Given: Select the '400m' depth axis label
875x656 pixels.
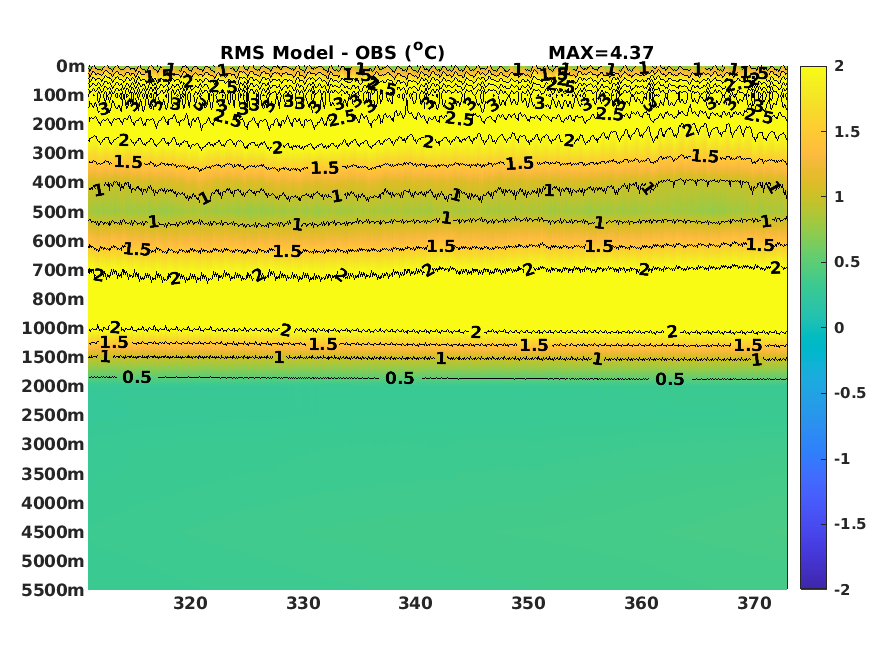Looking at the screenshot, I should 59,182.
